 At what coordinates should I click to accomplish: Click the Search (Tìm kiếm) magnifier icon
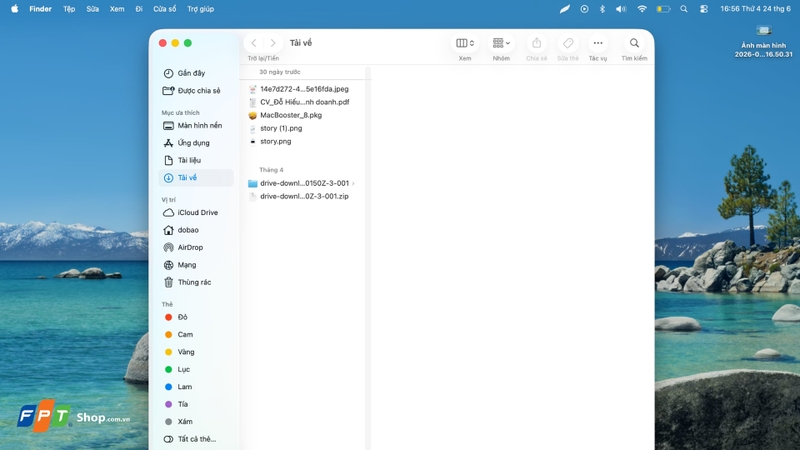point(634,43)
